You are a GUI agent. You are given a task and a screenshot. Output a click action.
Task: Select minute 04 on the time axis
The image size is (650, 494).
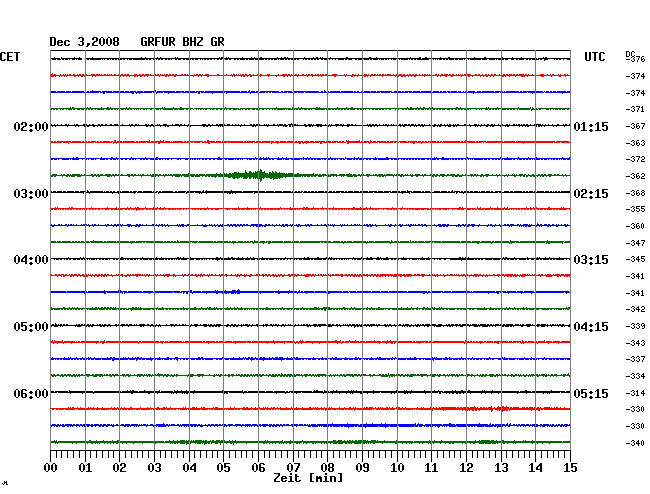[x=189, y=468]
